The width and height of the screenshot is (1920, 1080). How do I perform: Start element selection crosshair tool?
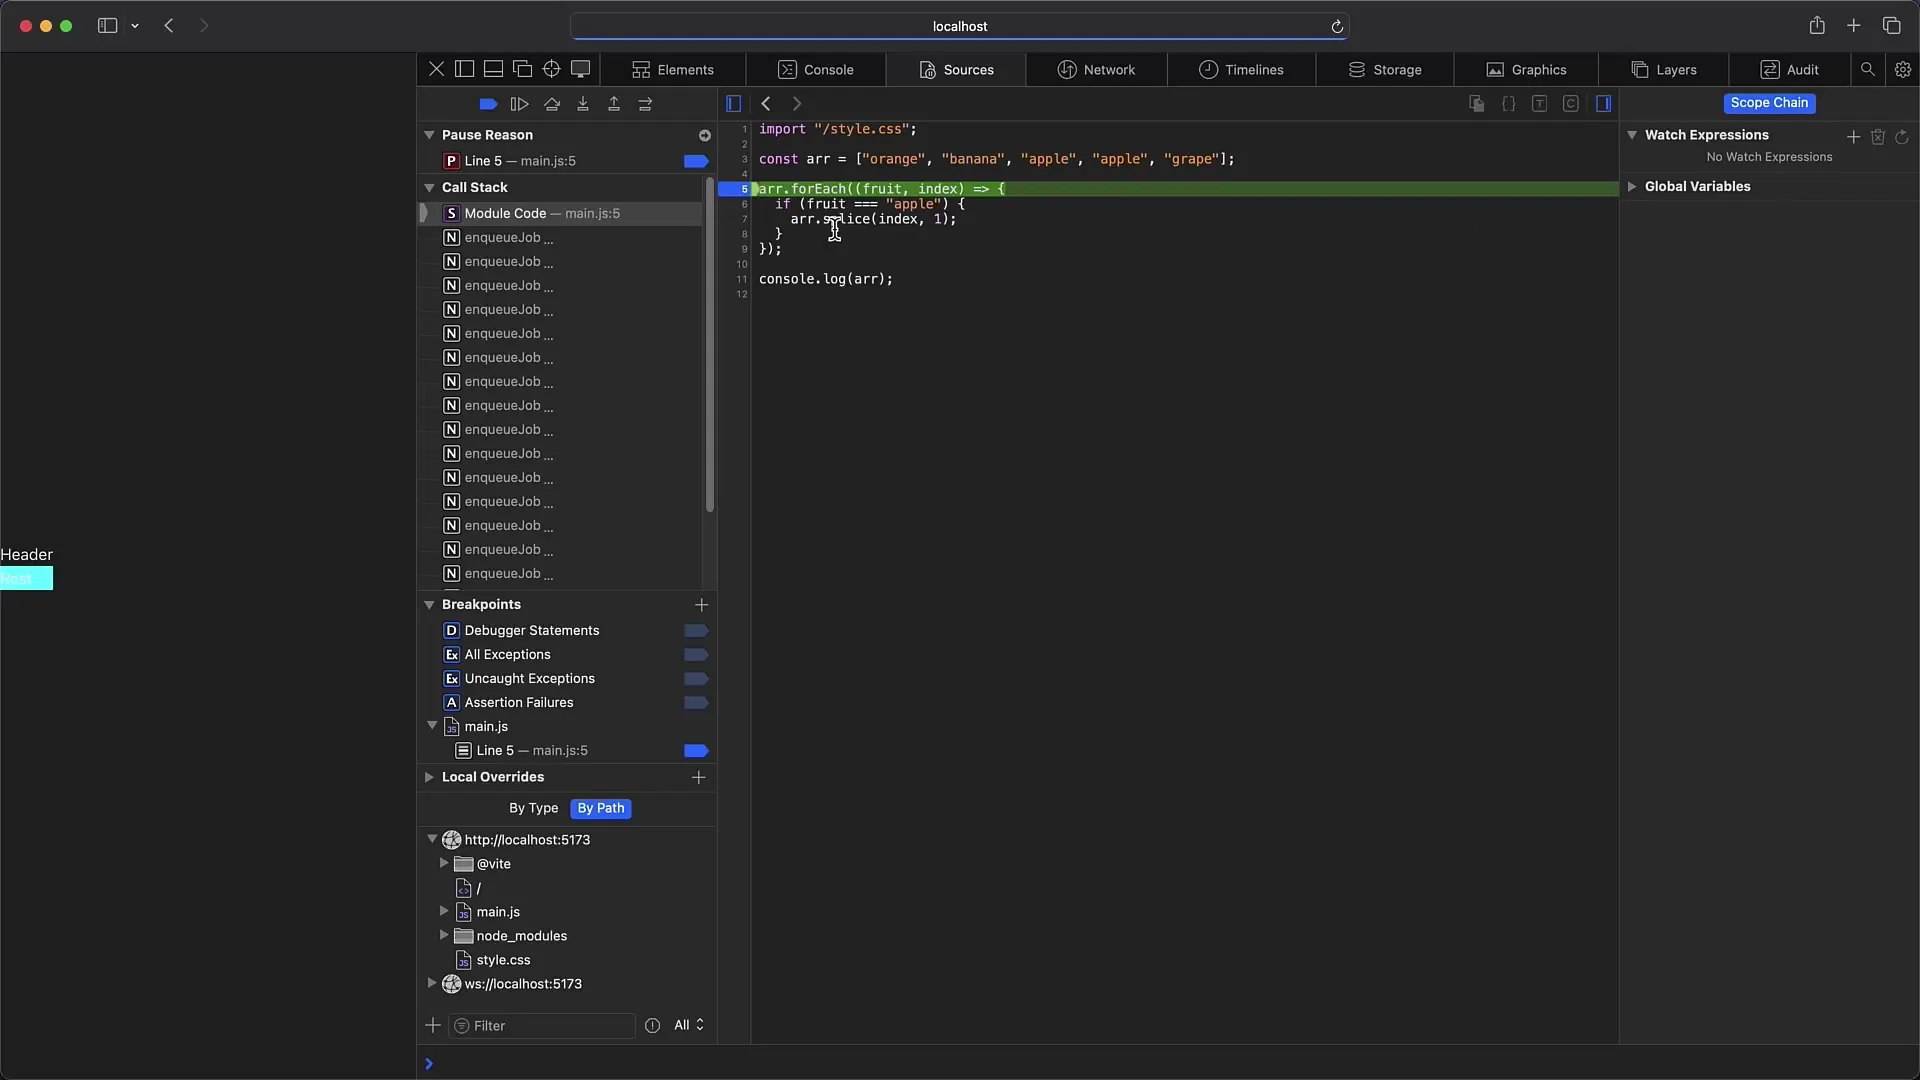pos(551,69)
